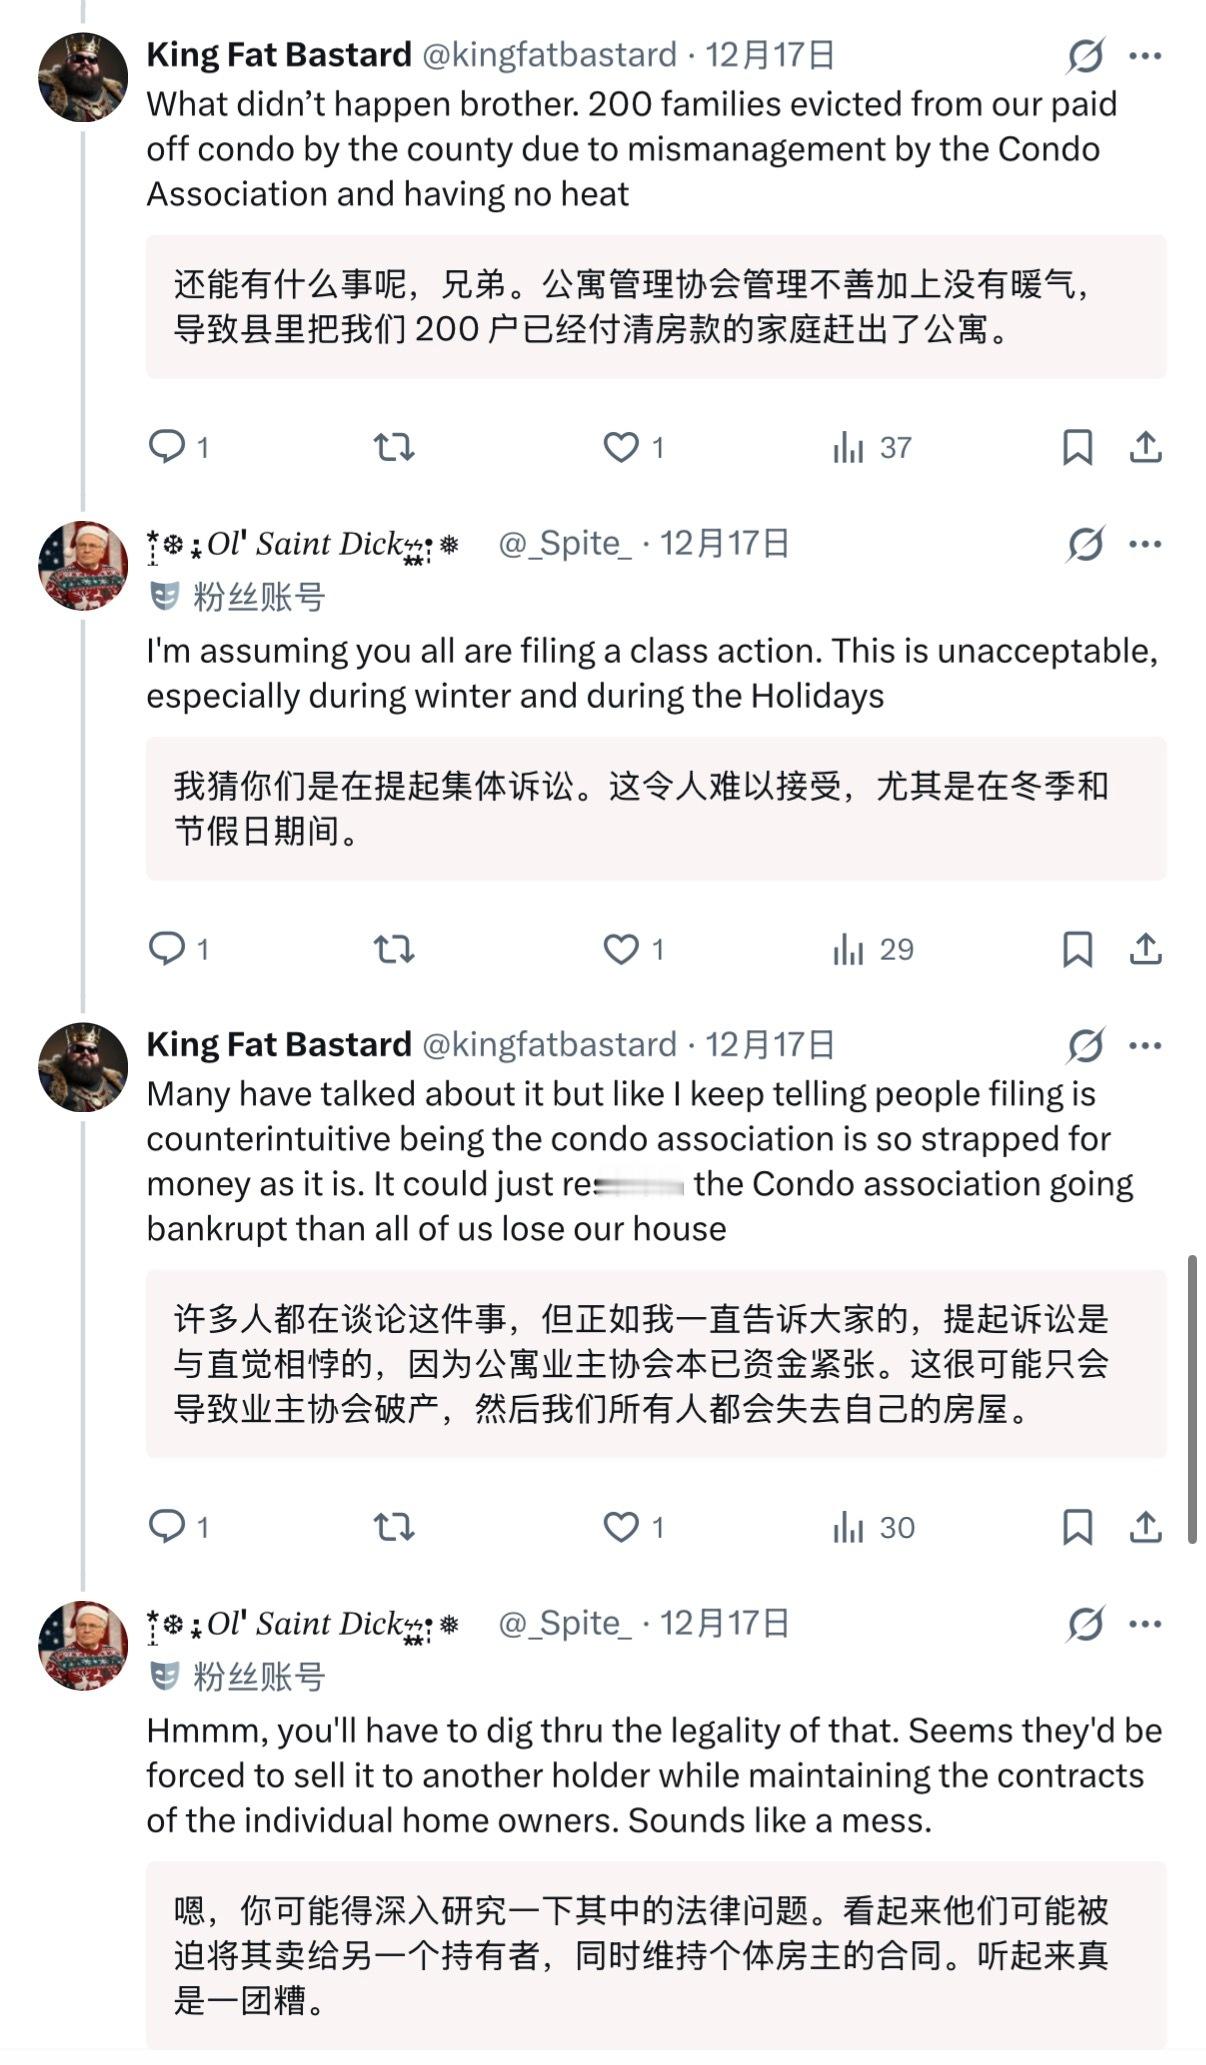The width and height of the screenshot is (1206, 2065).
Task: Open King Fat Bastard's profile avatar
Action: pyautogui.click(x=83, y=77)
